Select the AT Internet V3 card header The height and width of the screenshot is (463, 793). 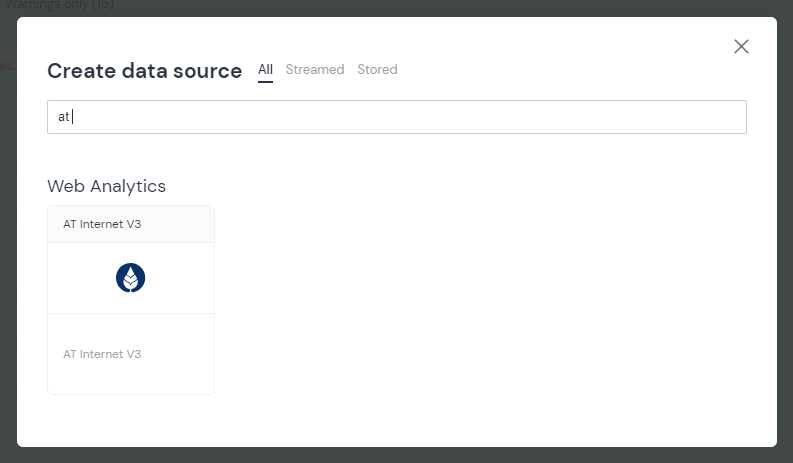131,224
